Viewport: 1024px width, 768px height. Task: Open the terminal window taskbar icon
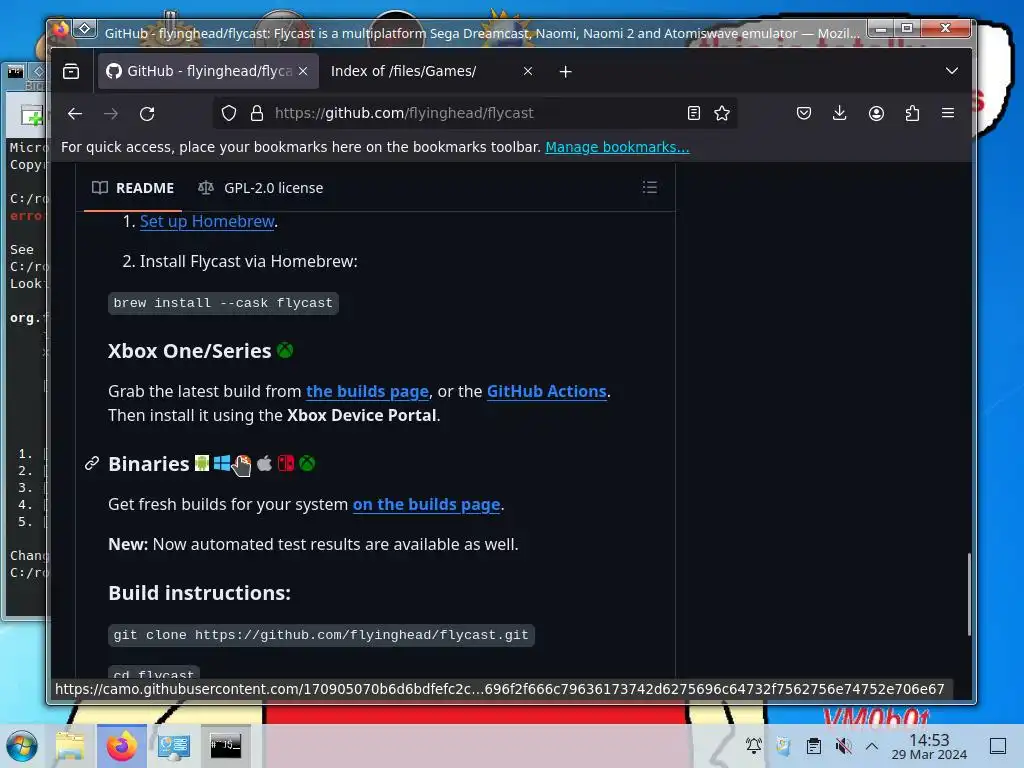(x=225, y=746)
